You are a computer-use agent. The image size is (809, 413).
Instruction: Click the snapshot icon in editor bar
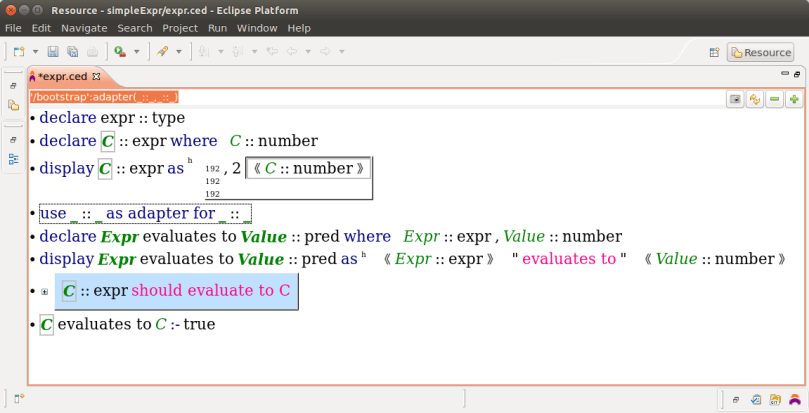coord(735,99)
